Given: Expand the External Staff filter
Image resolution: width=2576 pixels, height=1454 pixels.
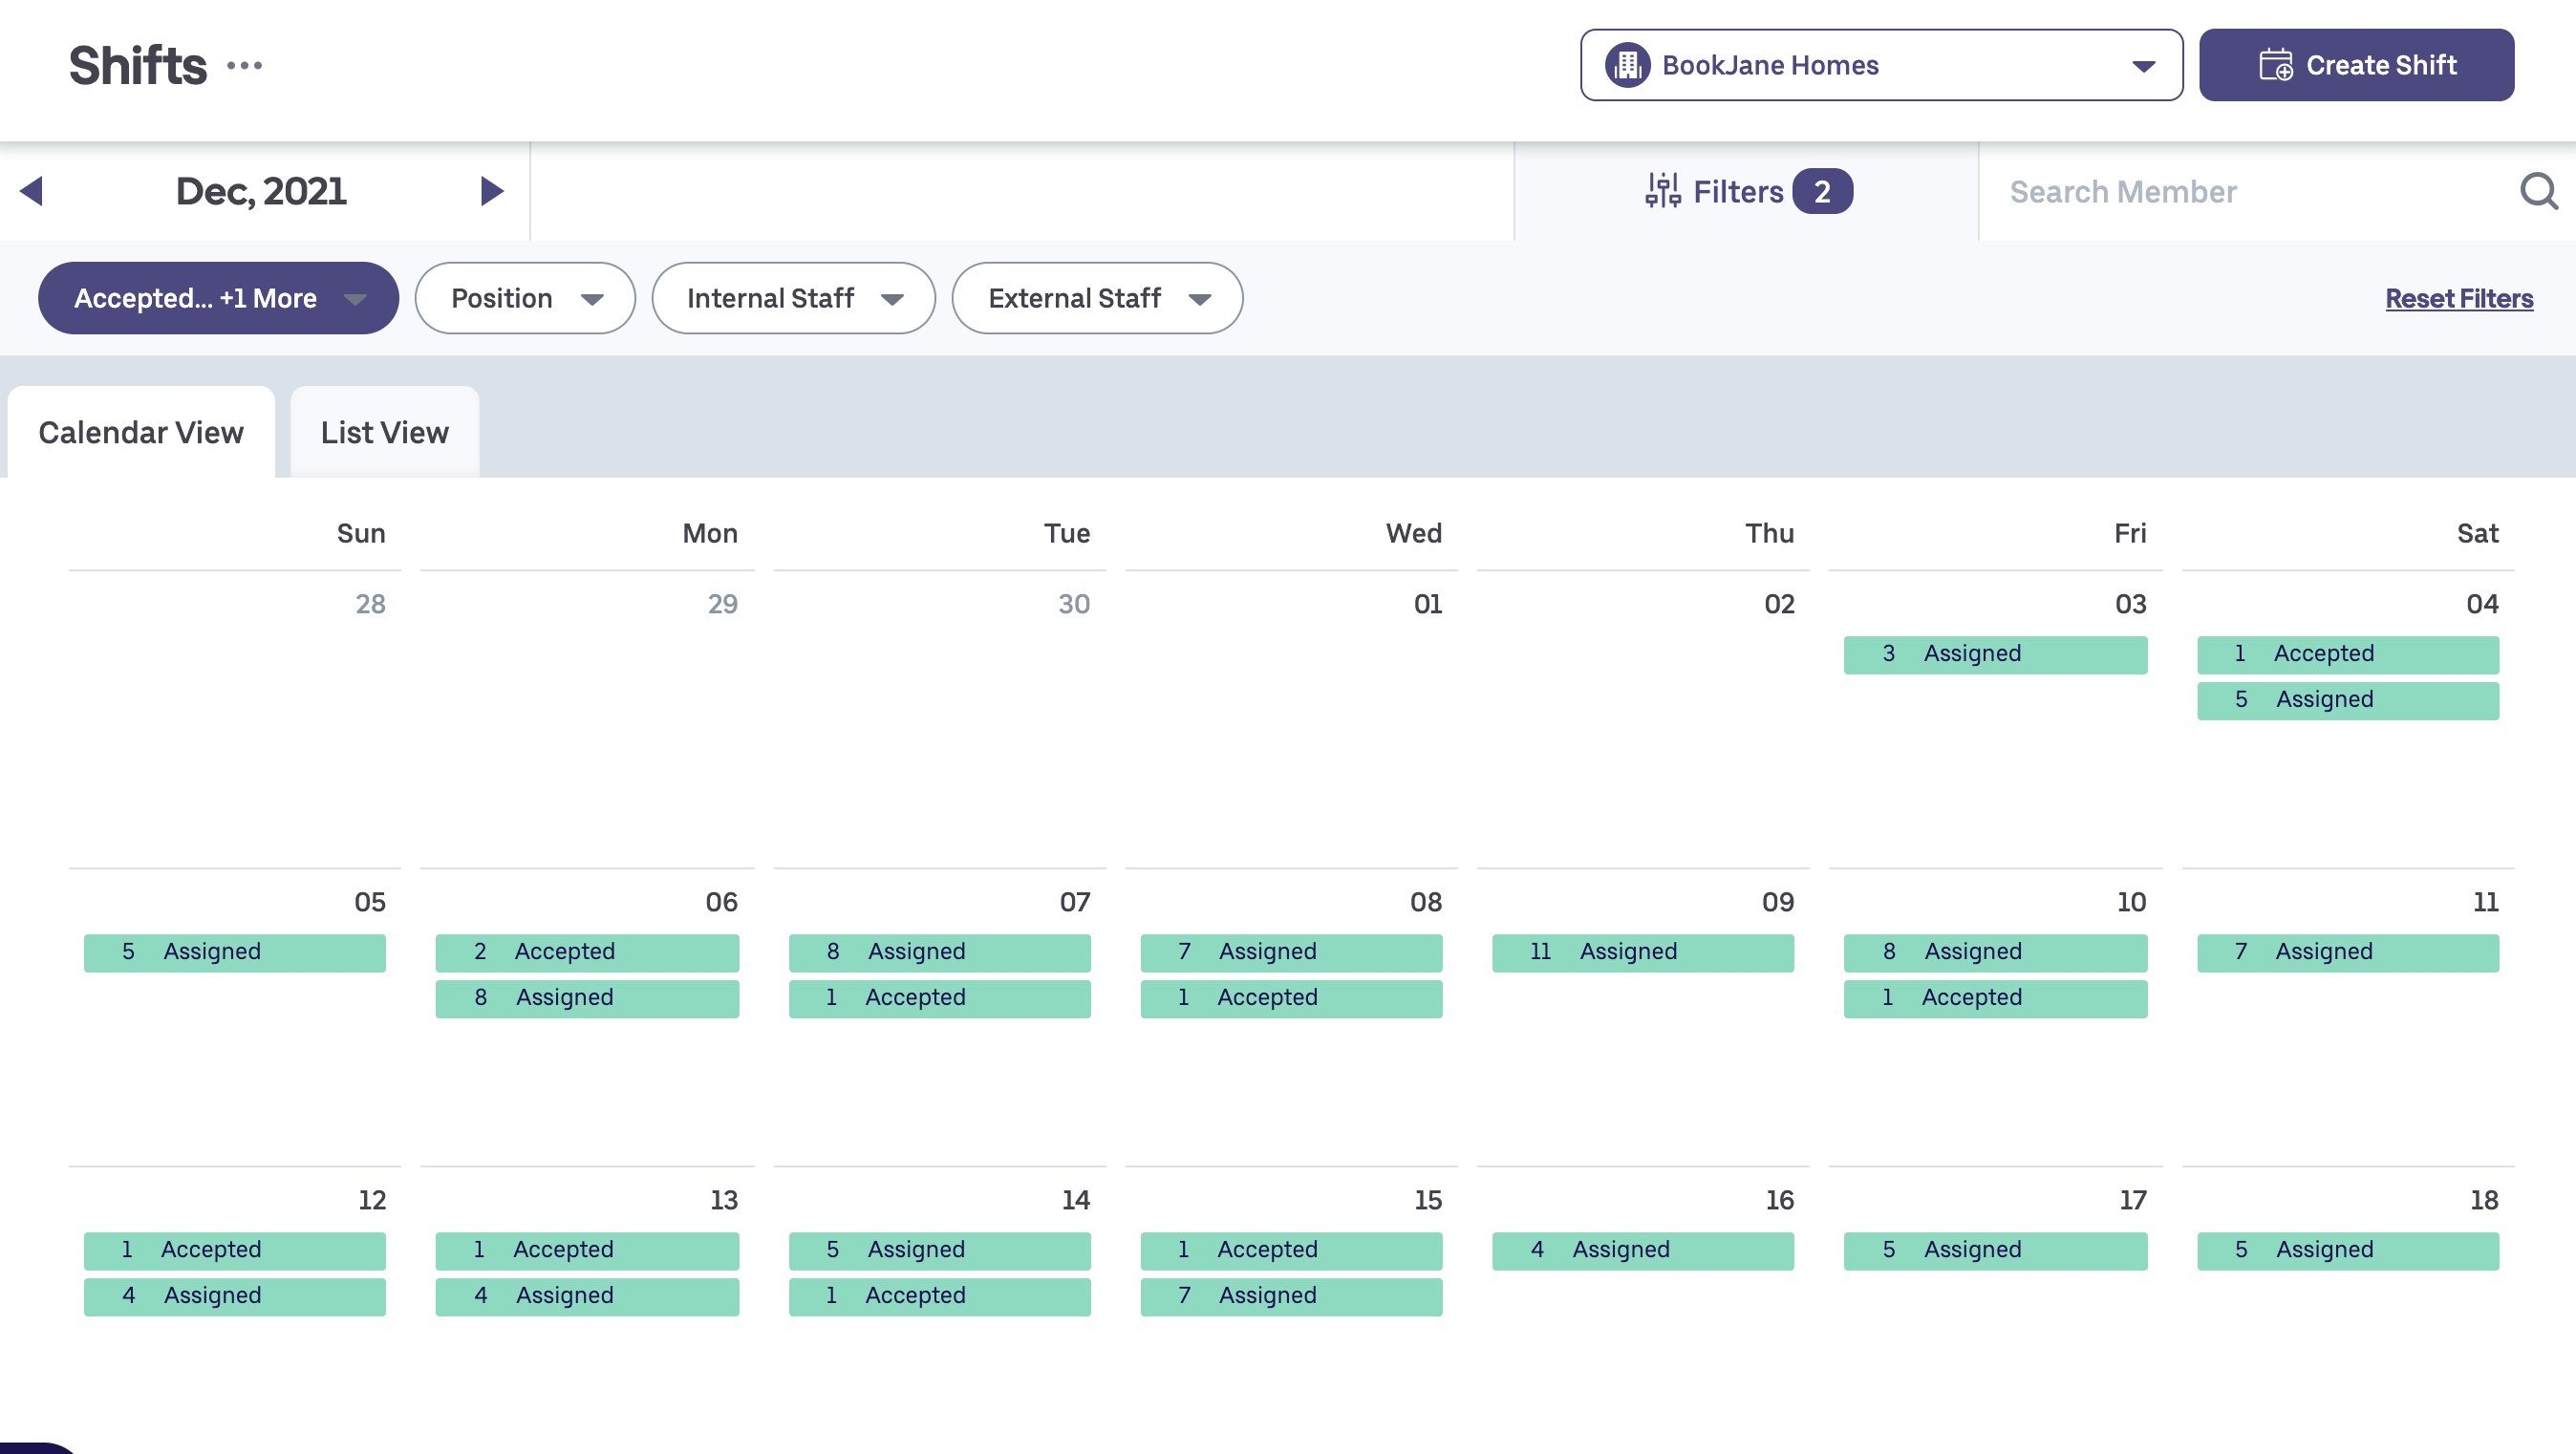Looking at the screenshot, I should point(1097,298).
